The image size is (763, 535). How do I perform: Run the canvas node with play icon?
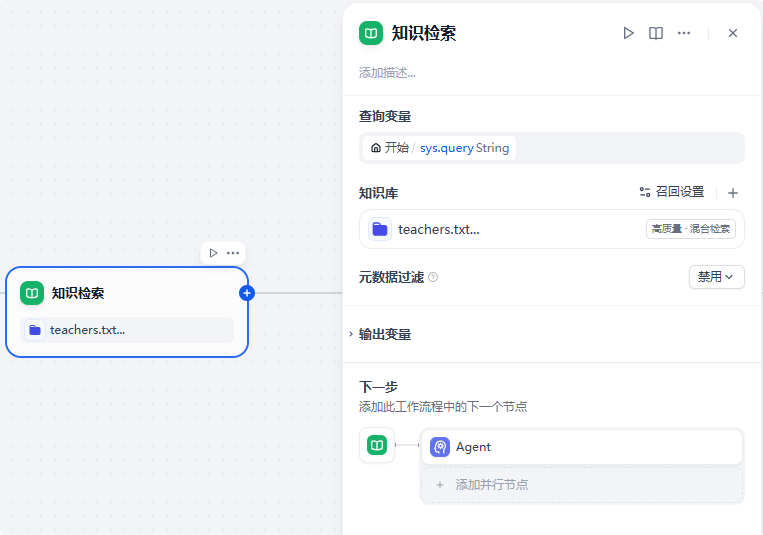click(213, 253)
